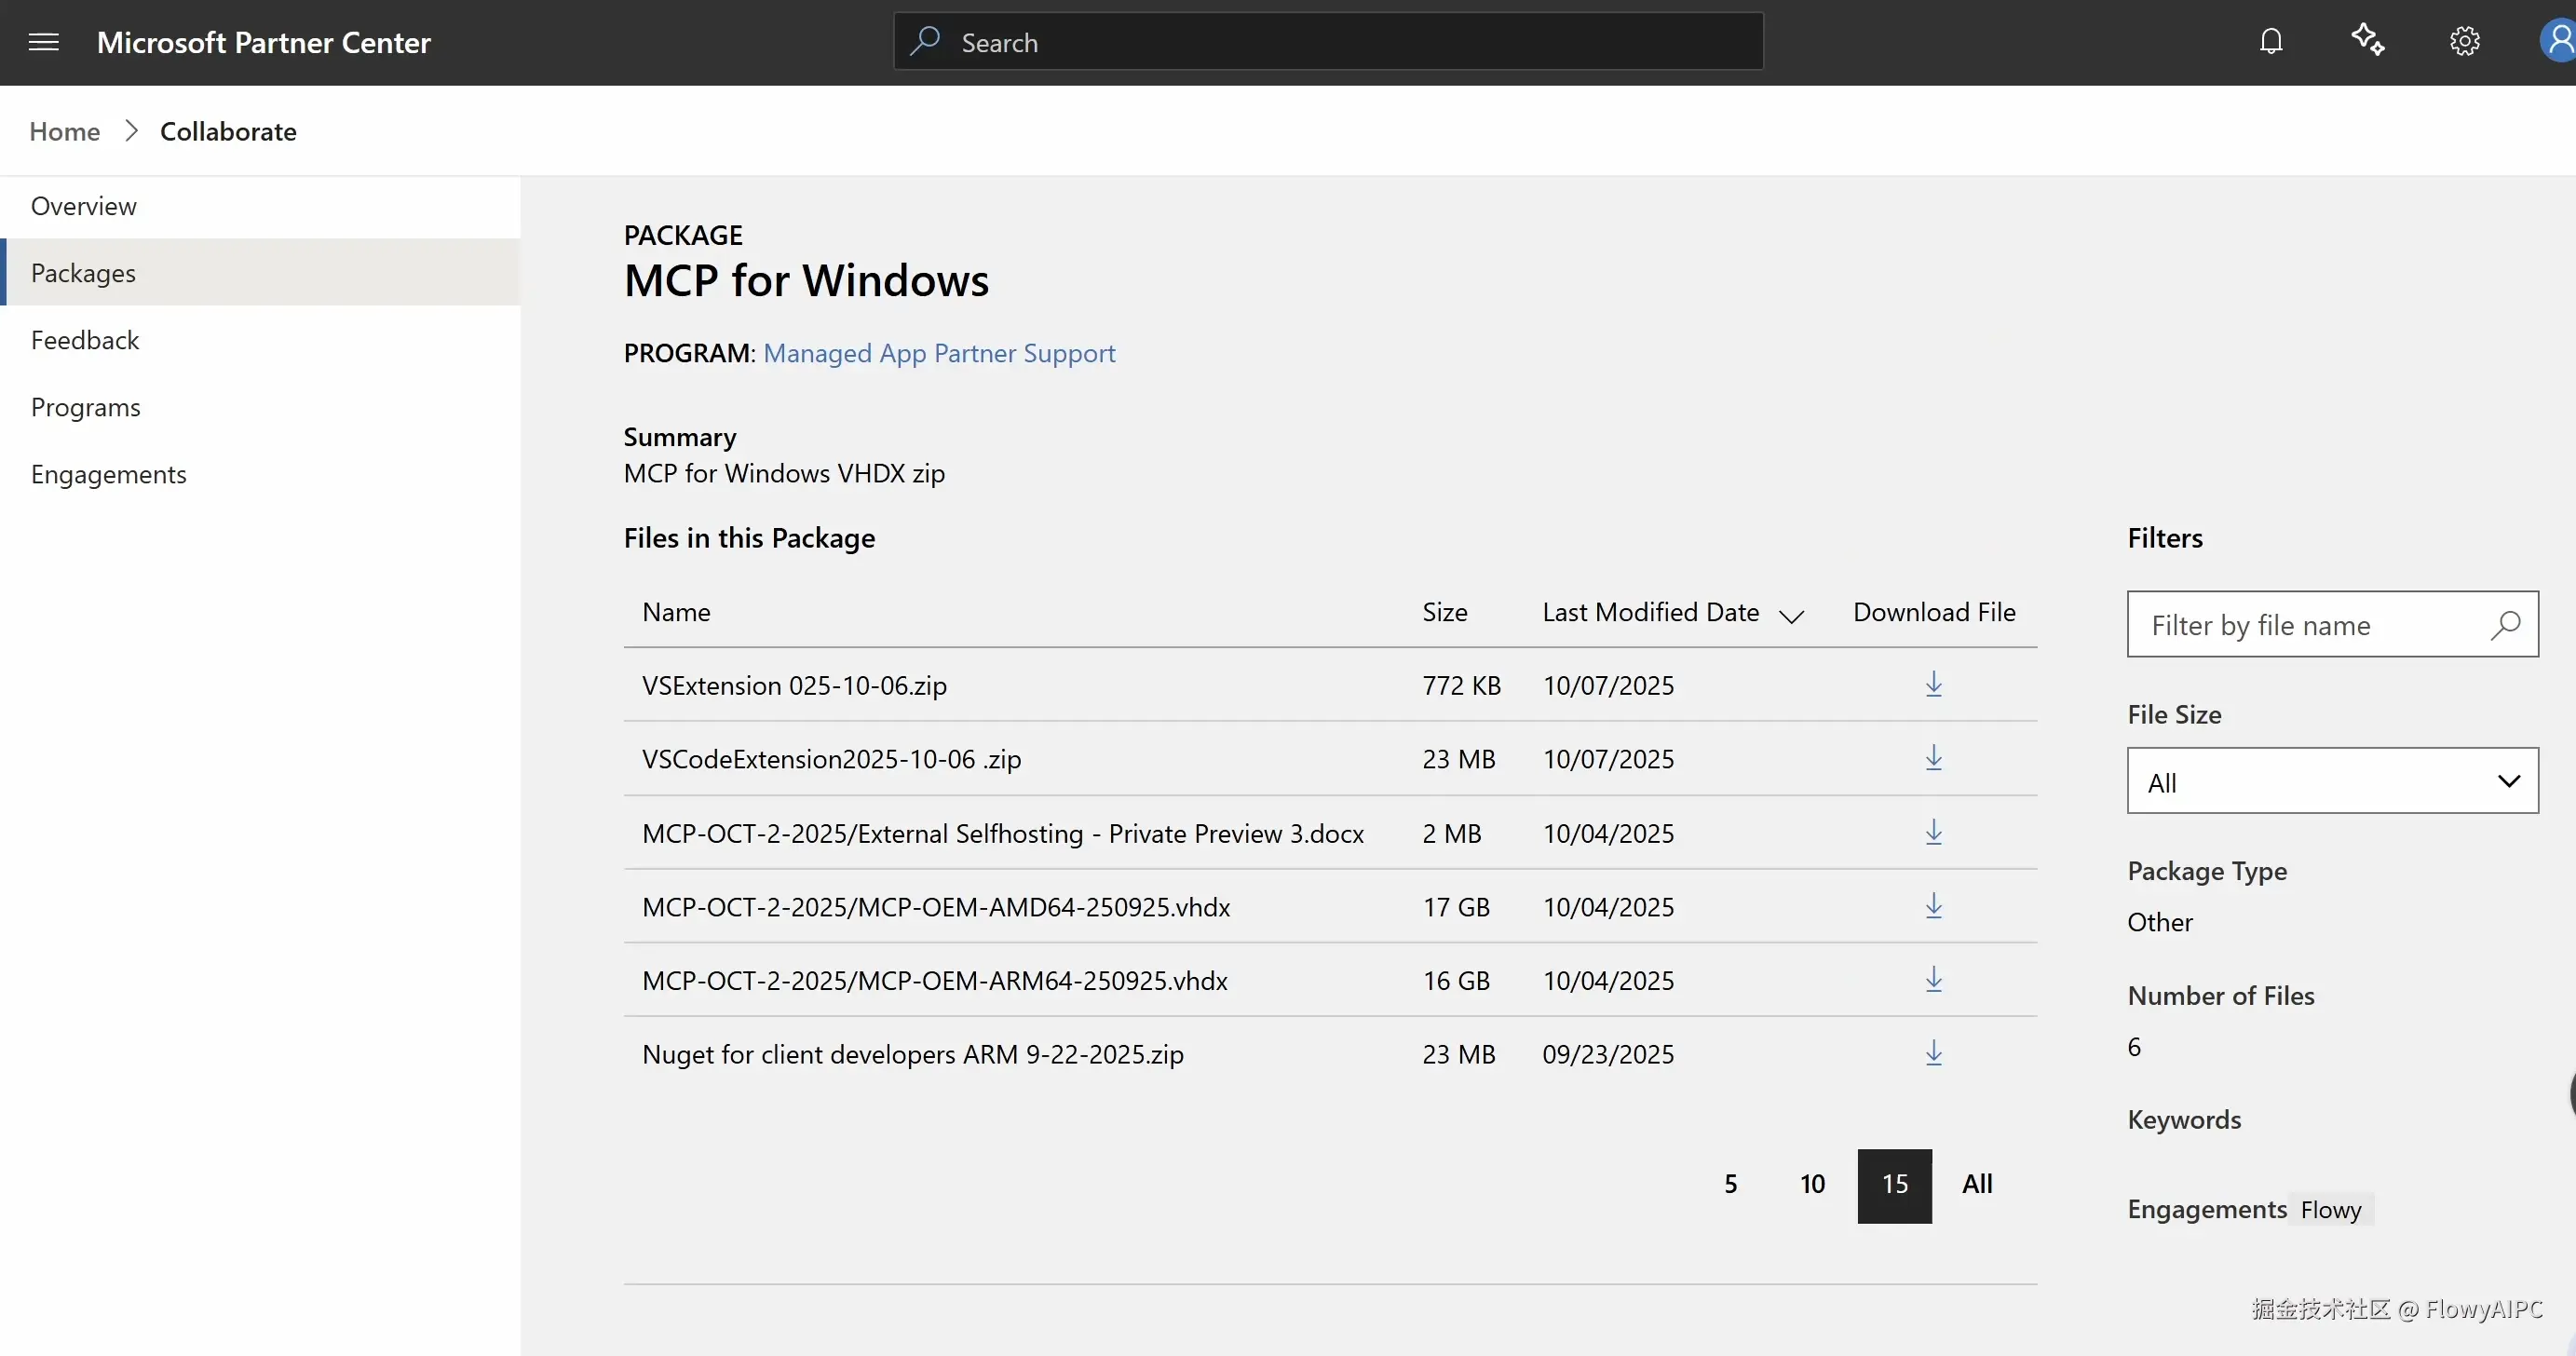
Task: Open Managed App Partner Support link
Action: coord(939,353)
